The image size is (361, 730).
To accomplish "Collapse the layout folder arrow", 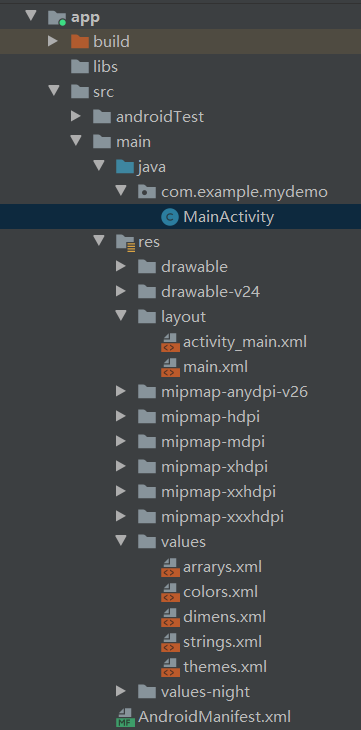I will click(x=121, y=316).
